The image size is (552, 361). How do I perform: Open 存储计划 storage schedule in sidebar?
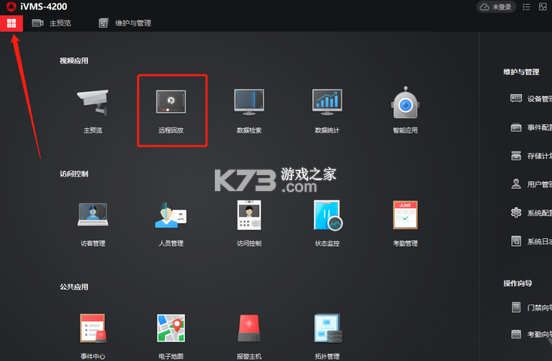pos(531,156)
